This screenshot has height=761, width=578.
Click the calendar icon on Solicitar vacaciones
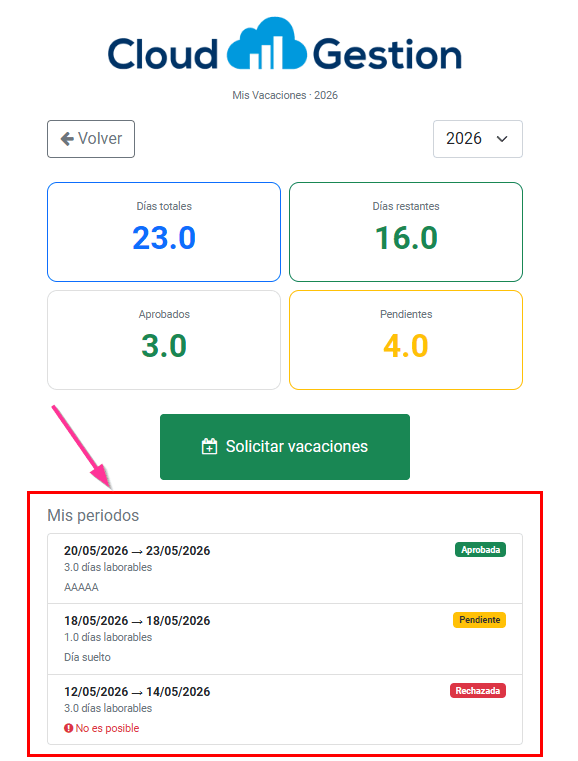(x=209, y=447)
